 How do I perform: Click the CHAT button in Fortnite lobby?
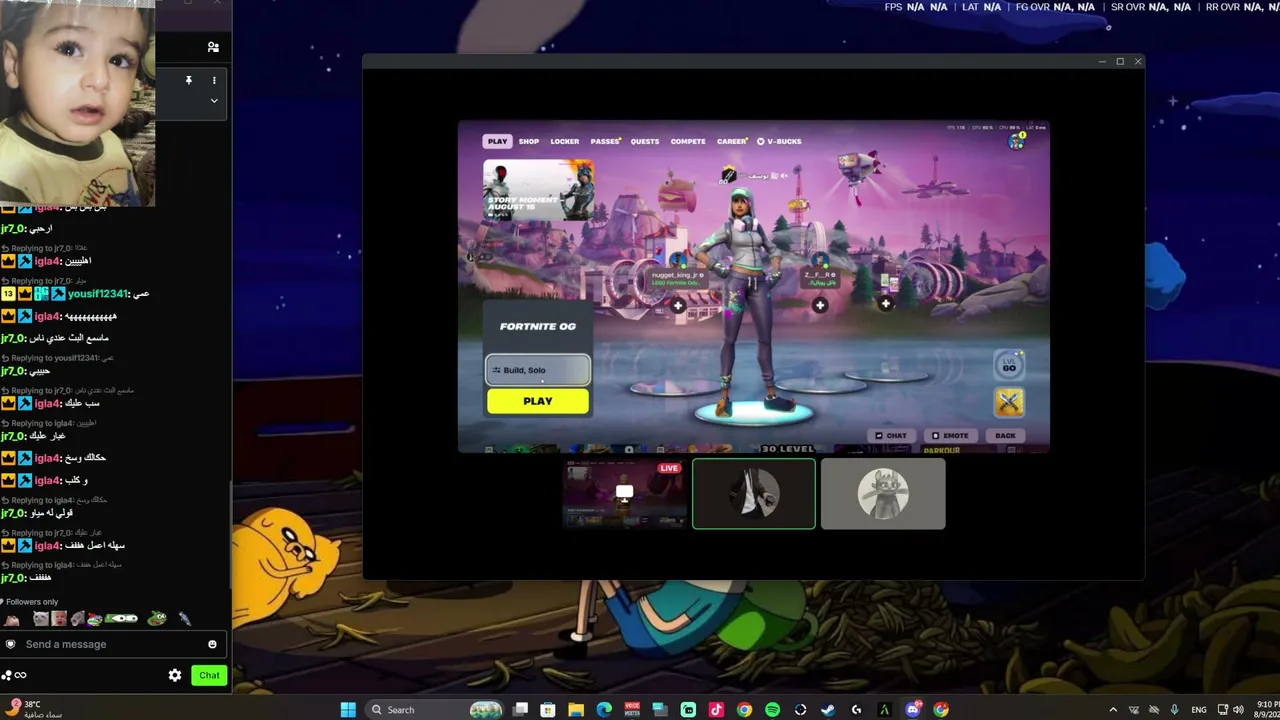(891, 435)
